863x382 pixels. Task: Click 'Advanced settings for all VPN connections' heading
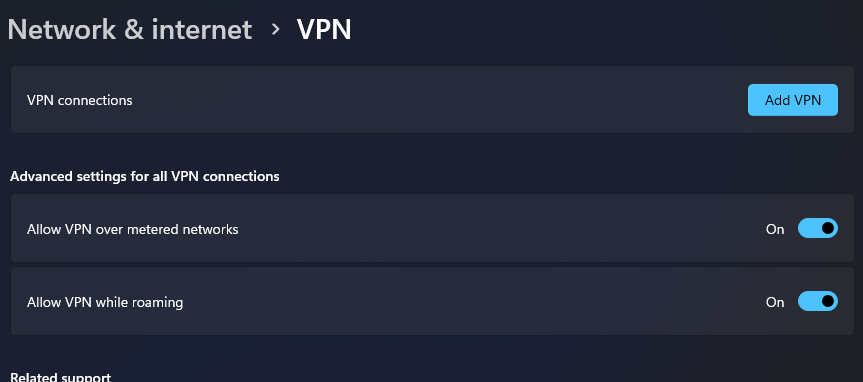tap(145, 176)
